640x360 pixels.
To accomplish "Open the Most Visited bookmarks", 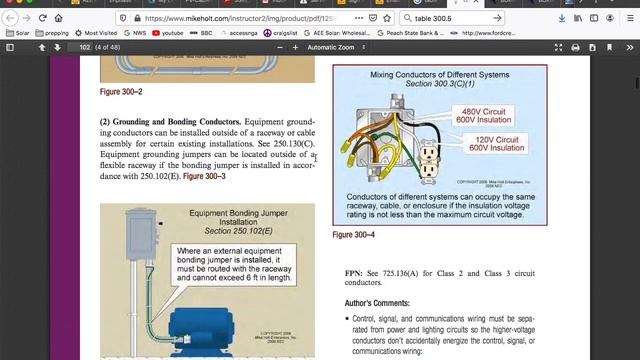I will (x=96, y=33).
